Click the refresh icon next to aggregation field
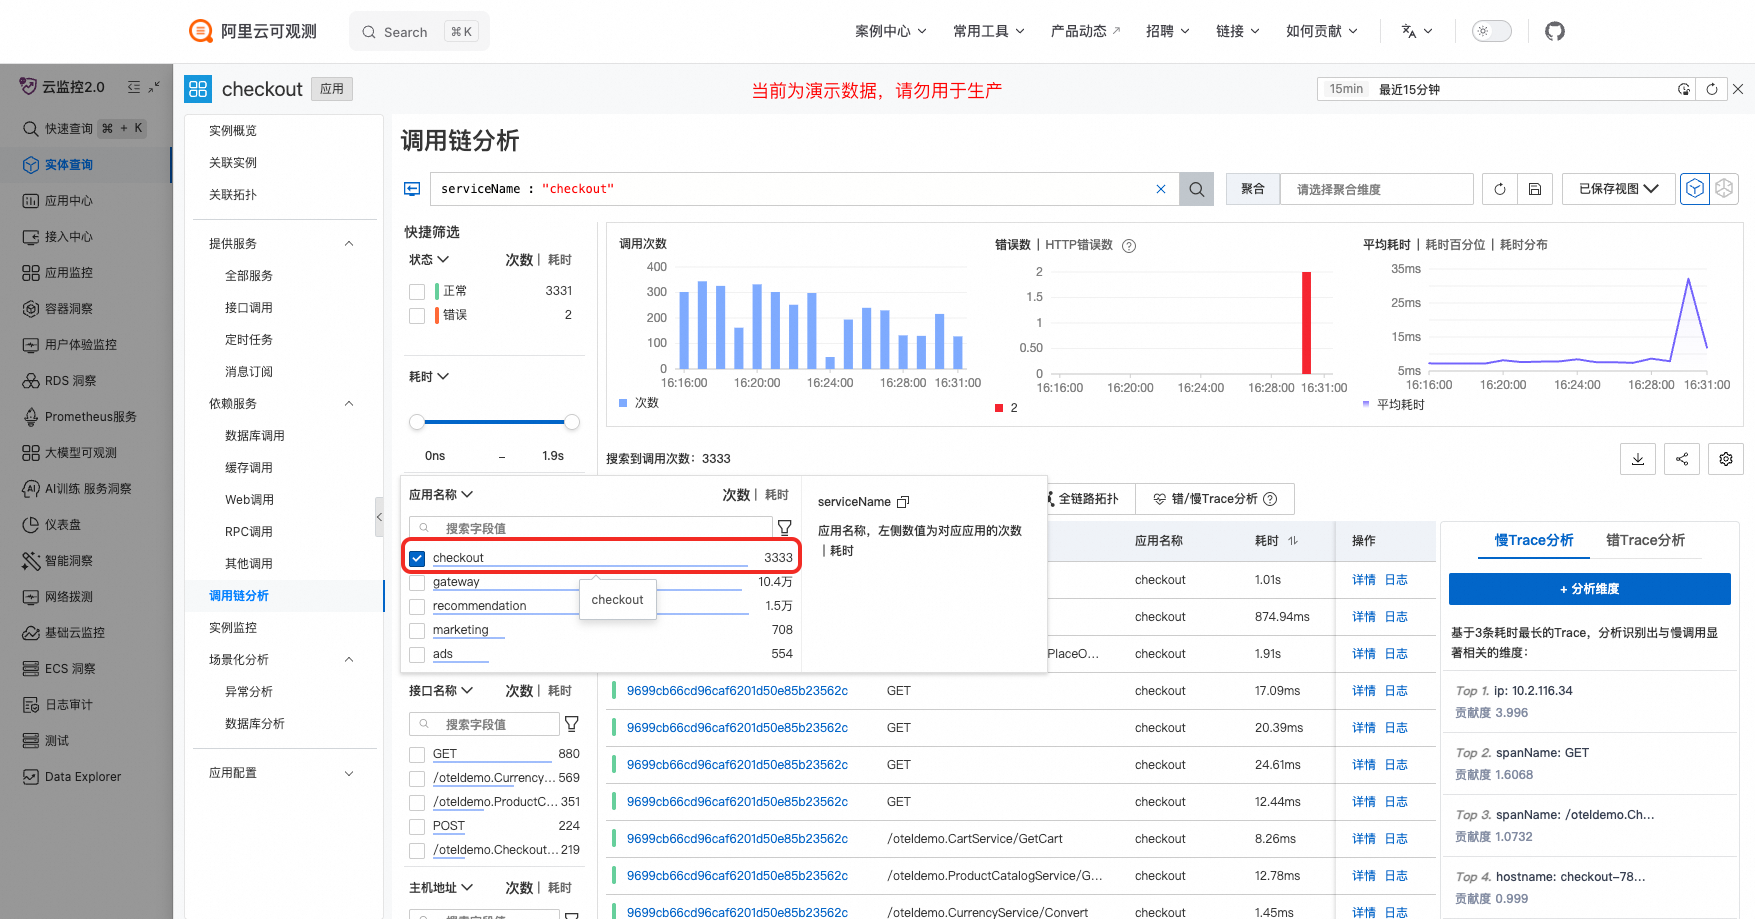This screenshot has height=919, width=1755. 1500,189
